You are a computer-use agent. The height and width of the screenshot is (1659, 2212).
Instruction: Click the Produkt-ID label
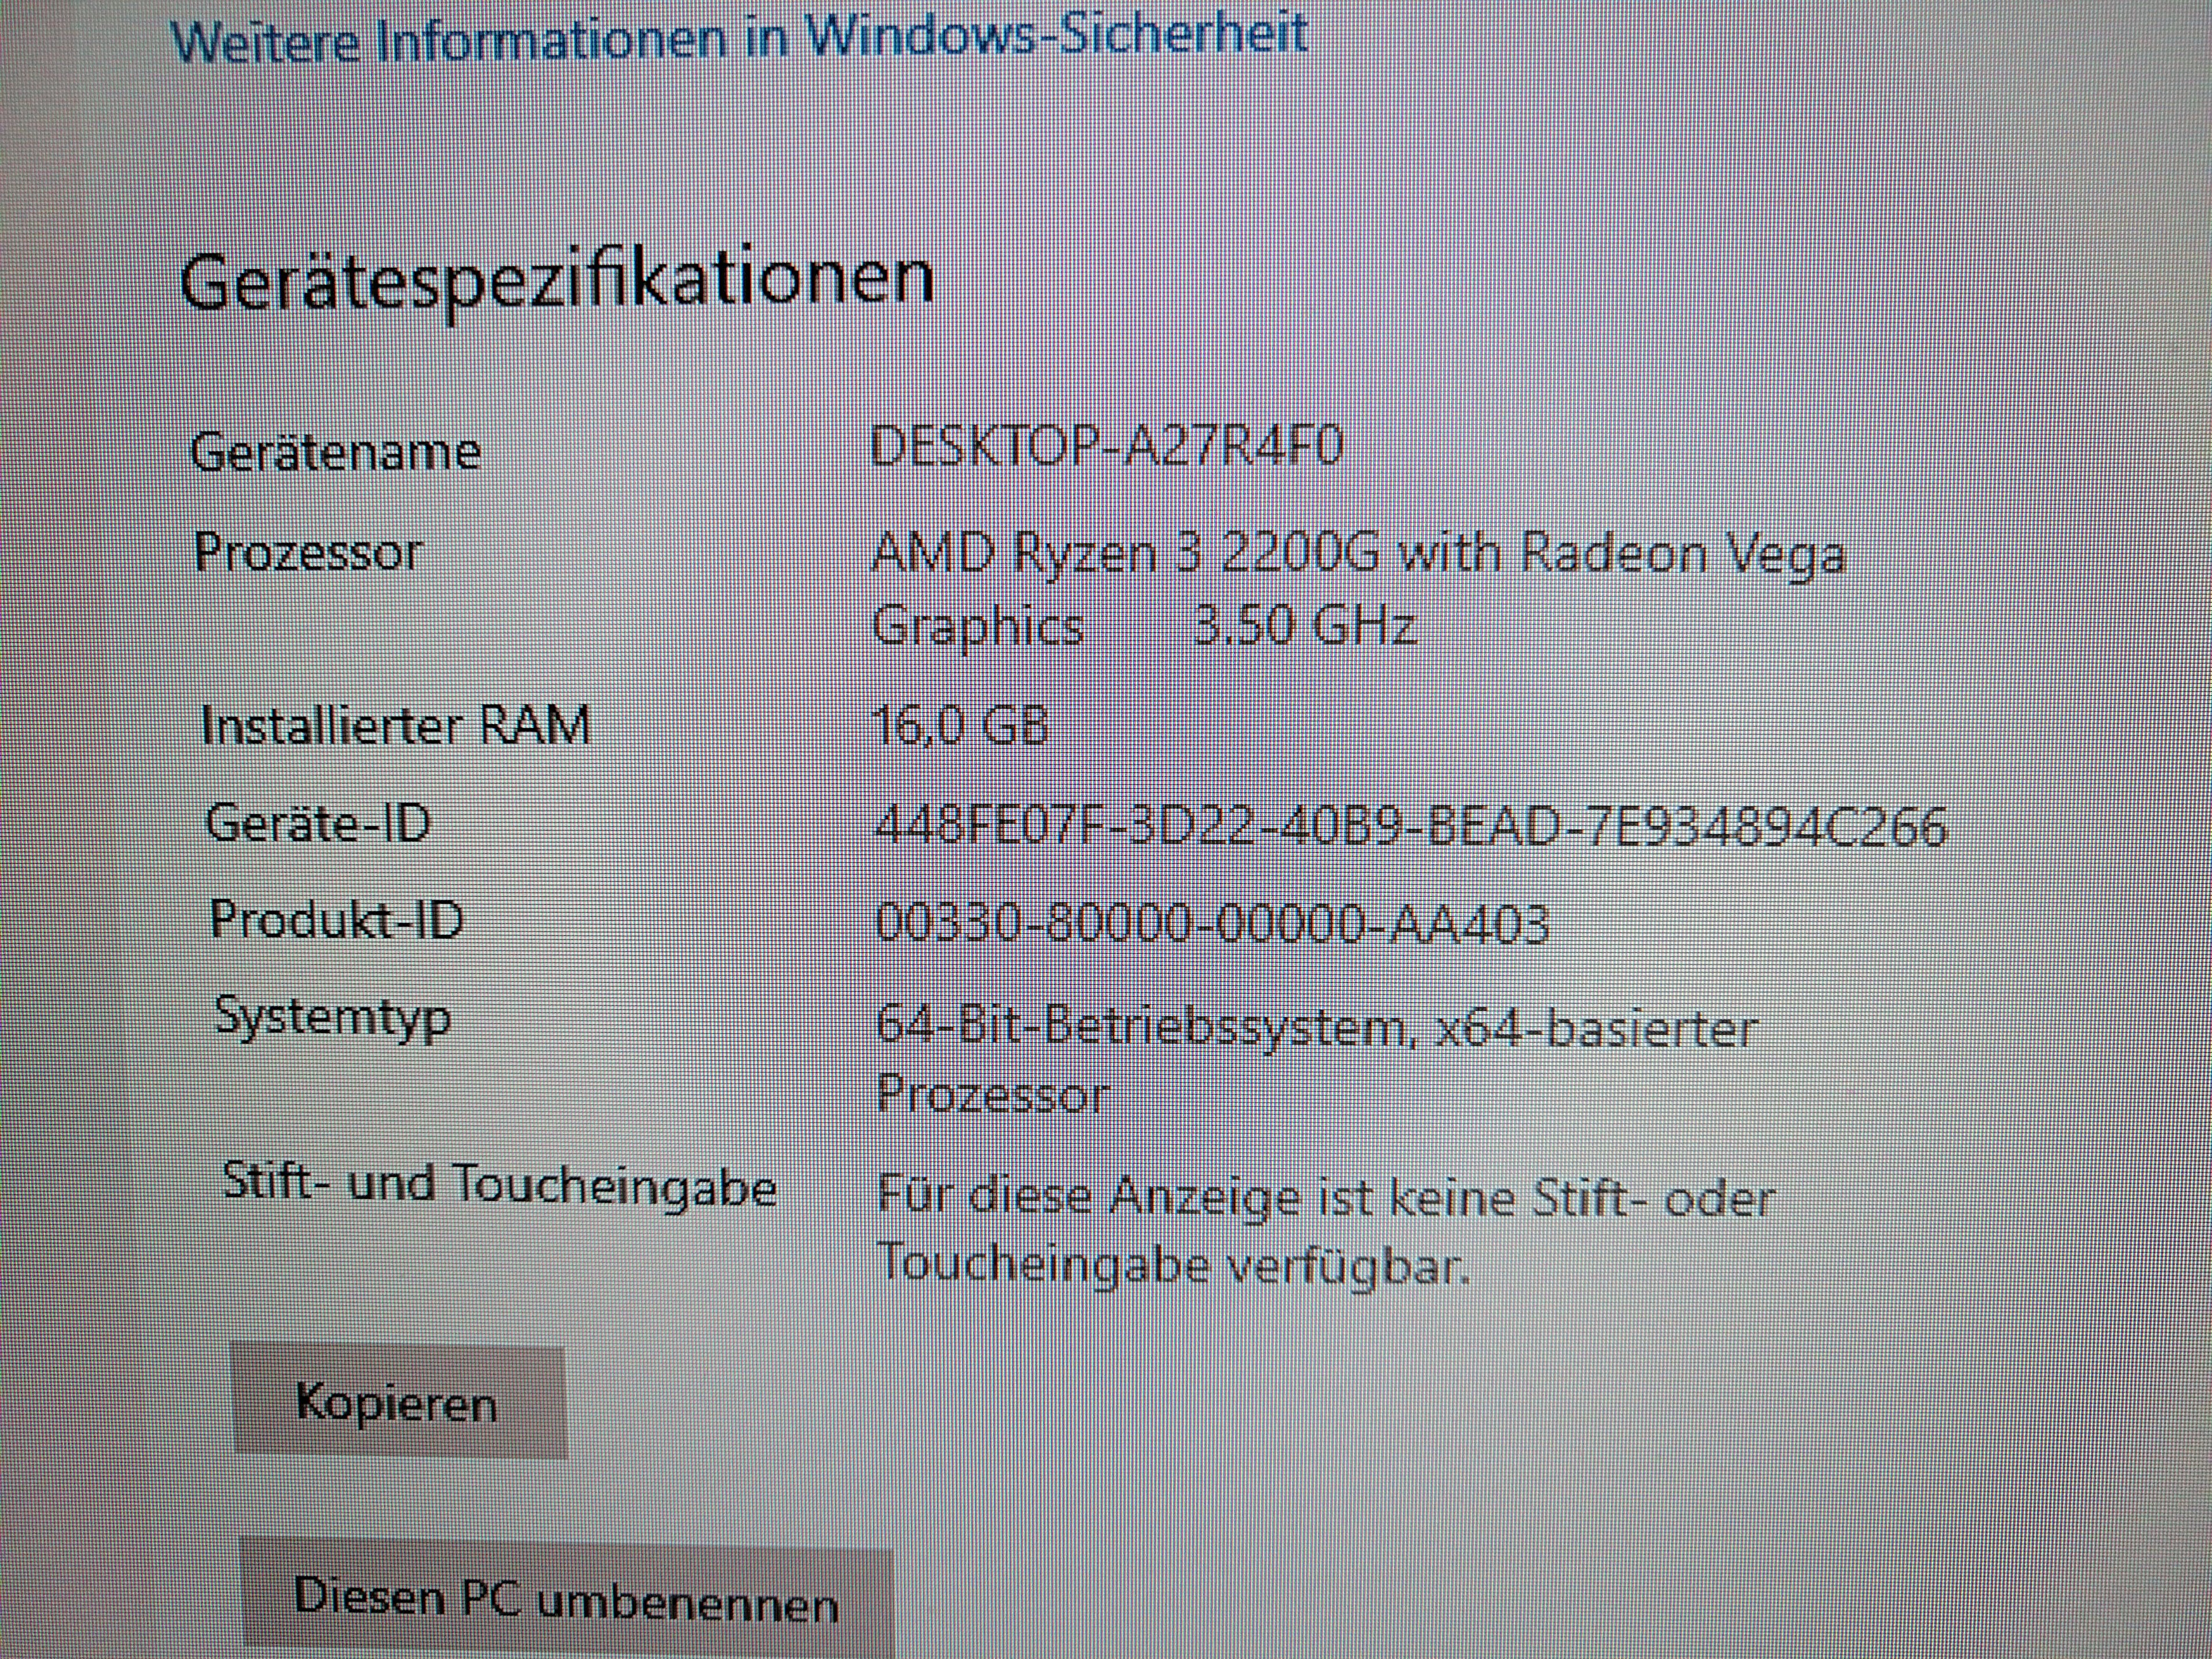point(337,919)
